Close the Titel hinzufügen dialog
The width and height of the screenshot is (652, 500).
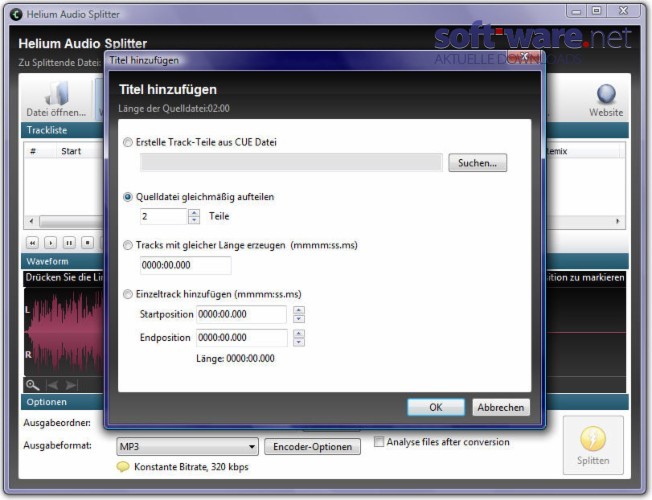[x=525, y=56]
